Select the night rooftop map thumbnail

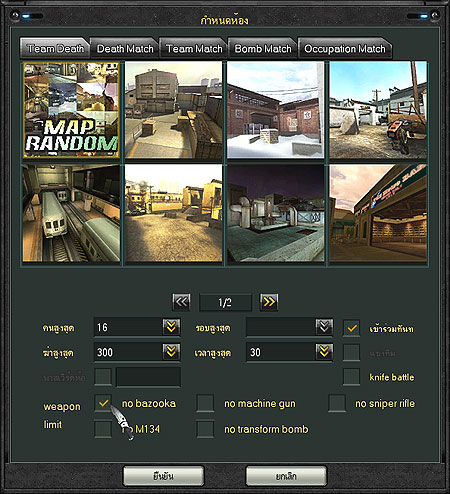[276, 213]
